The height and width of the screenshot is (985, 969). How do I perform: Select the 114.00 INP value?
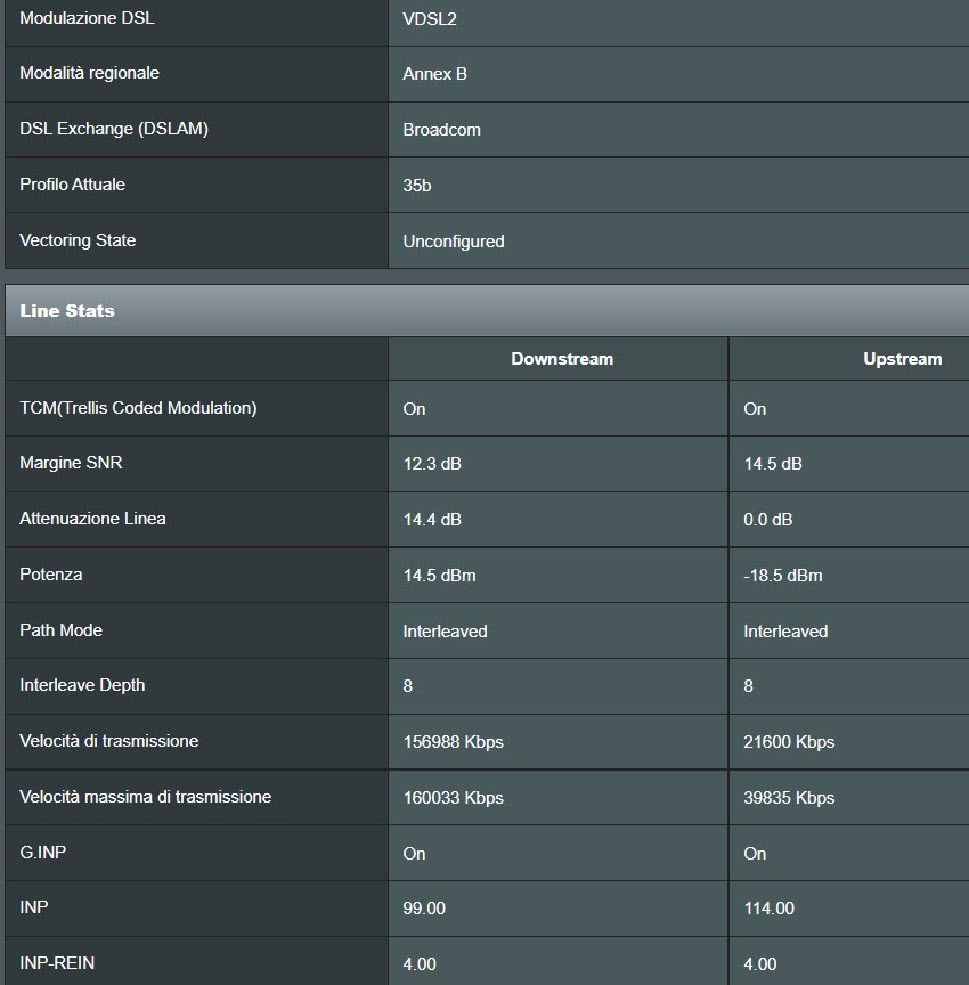tap(769, 908)
